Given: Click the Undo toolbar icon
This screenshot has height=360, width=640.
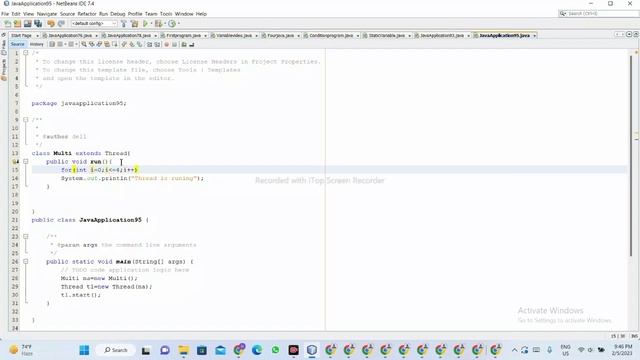Looking at the screenshot, I should [51, 24].
